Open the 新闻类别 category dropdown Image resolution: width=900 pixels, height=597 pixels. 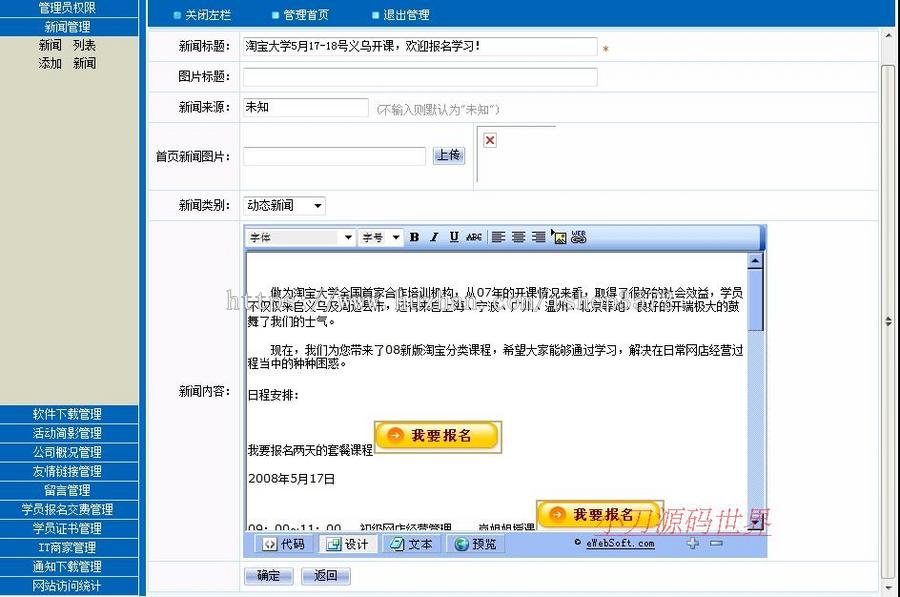pyautogui.click(x=316, y=206)
